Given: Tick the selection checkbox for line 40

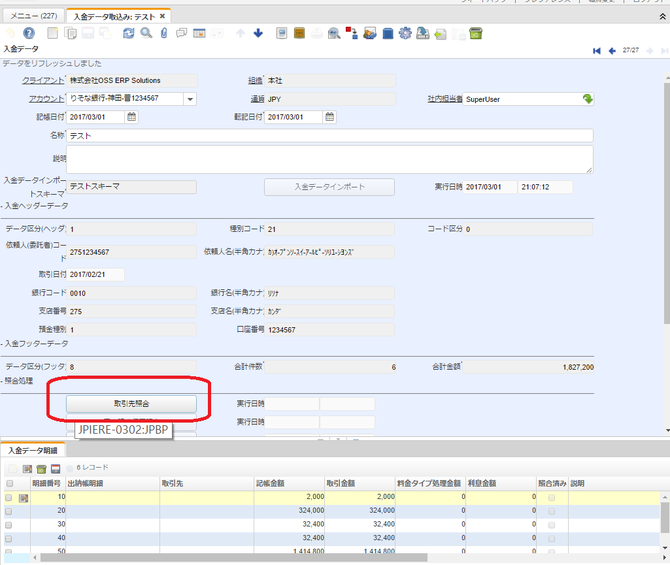Looking at the screenshot, I should tap(9, 539).
